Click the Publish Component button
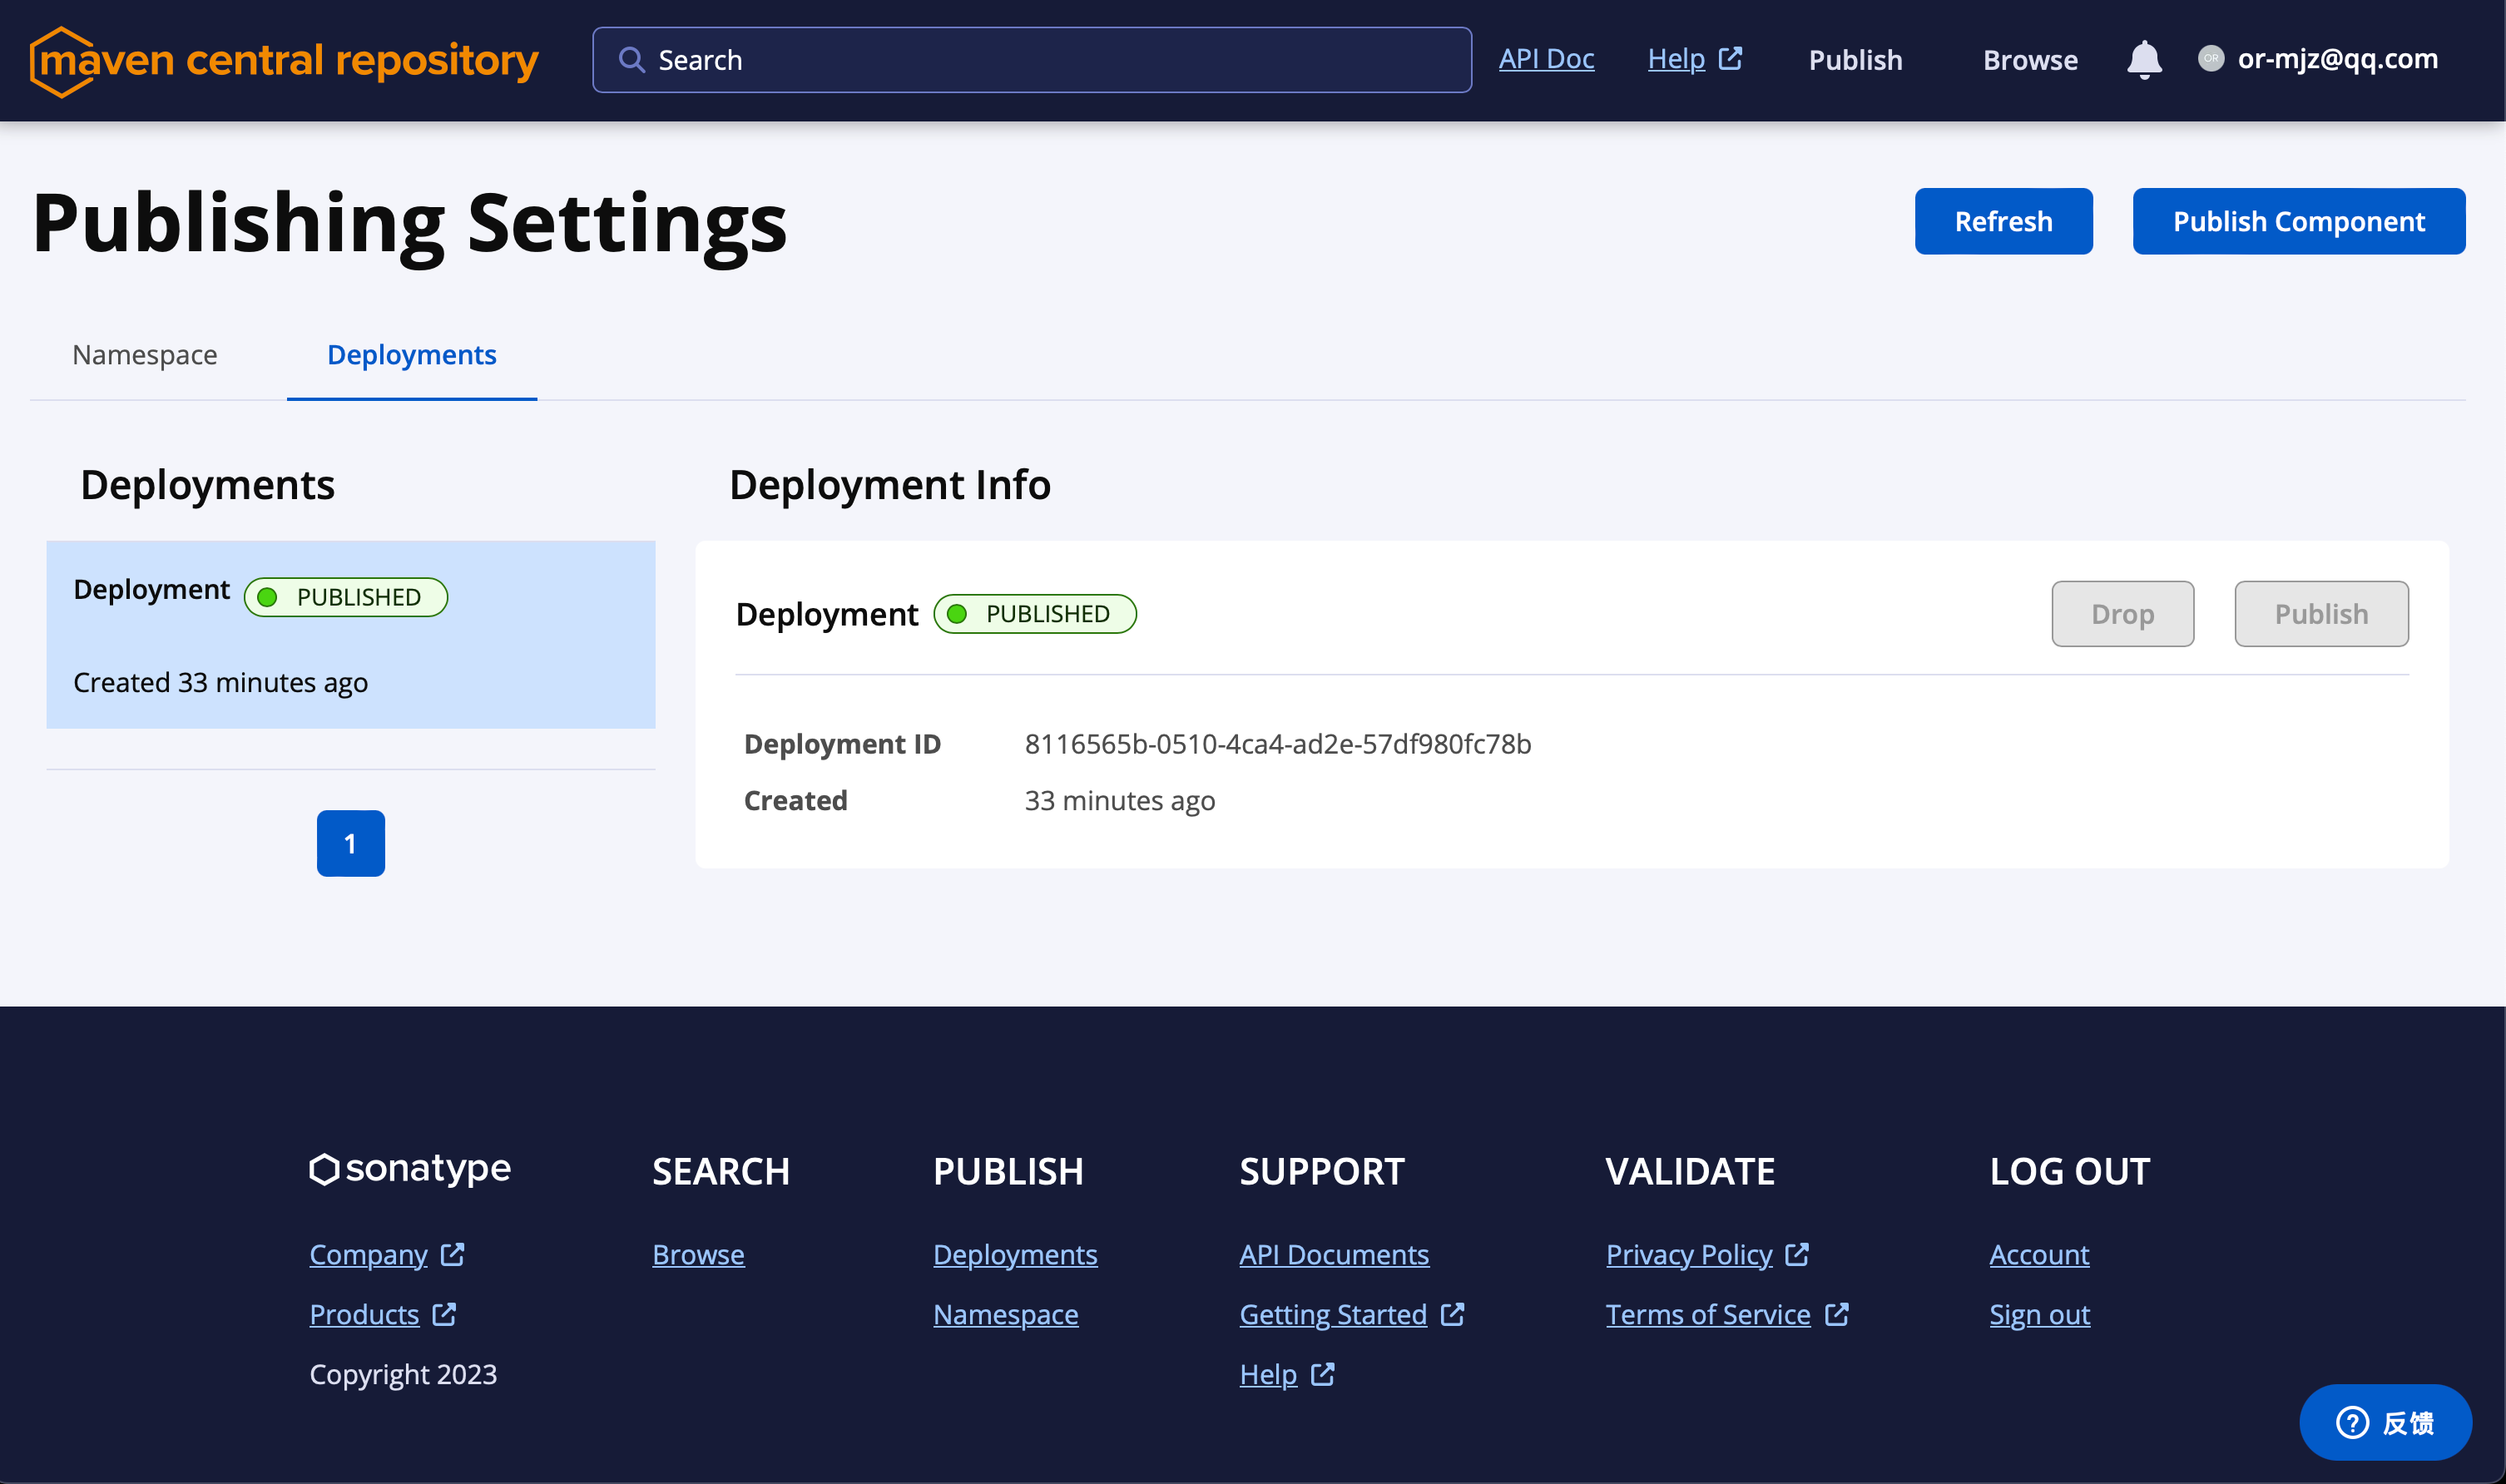The height and width of the screenshot is (1484, 2506). pyautogui.click(x=2299, y=221)
